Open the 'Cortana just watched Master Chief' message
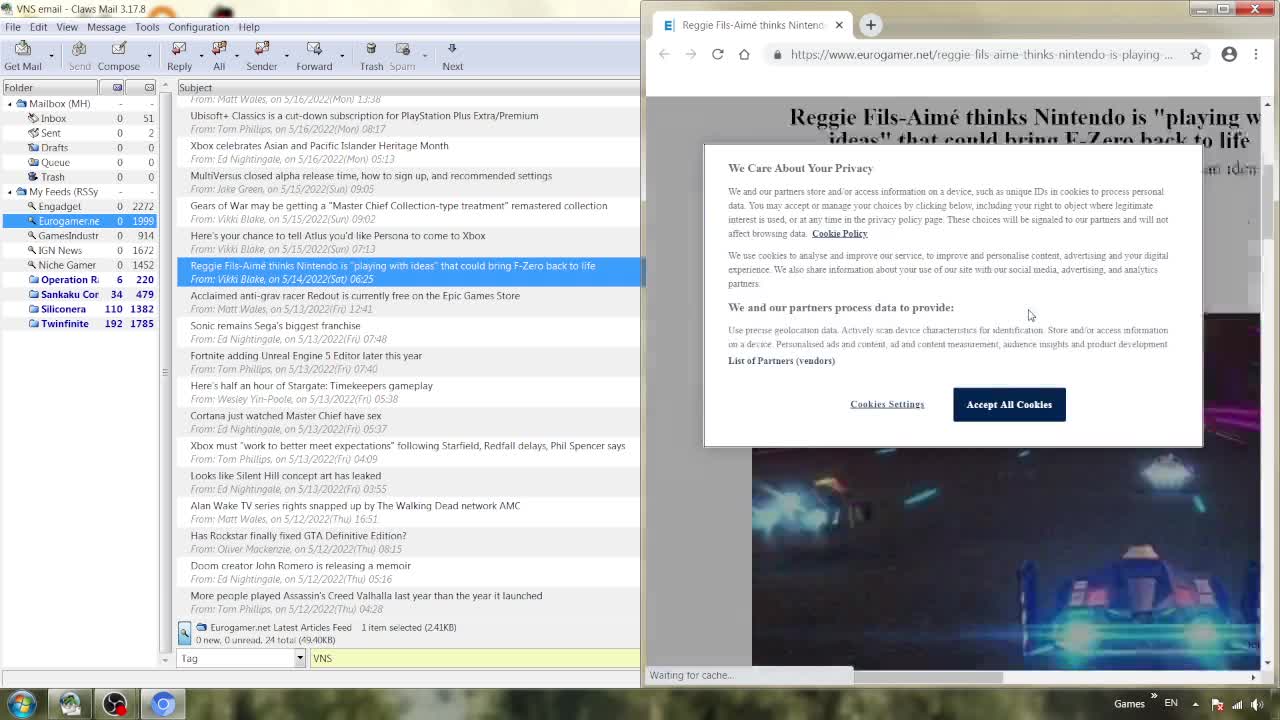Viewport: 1280px width, 720px height. [408, 422]
